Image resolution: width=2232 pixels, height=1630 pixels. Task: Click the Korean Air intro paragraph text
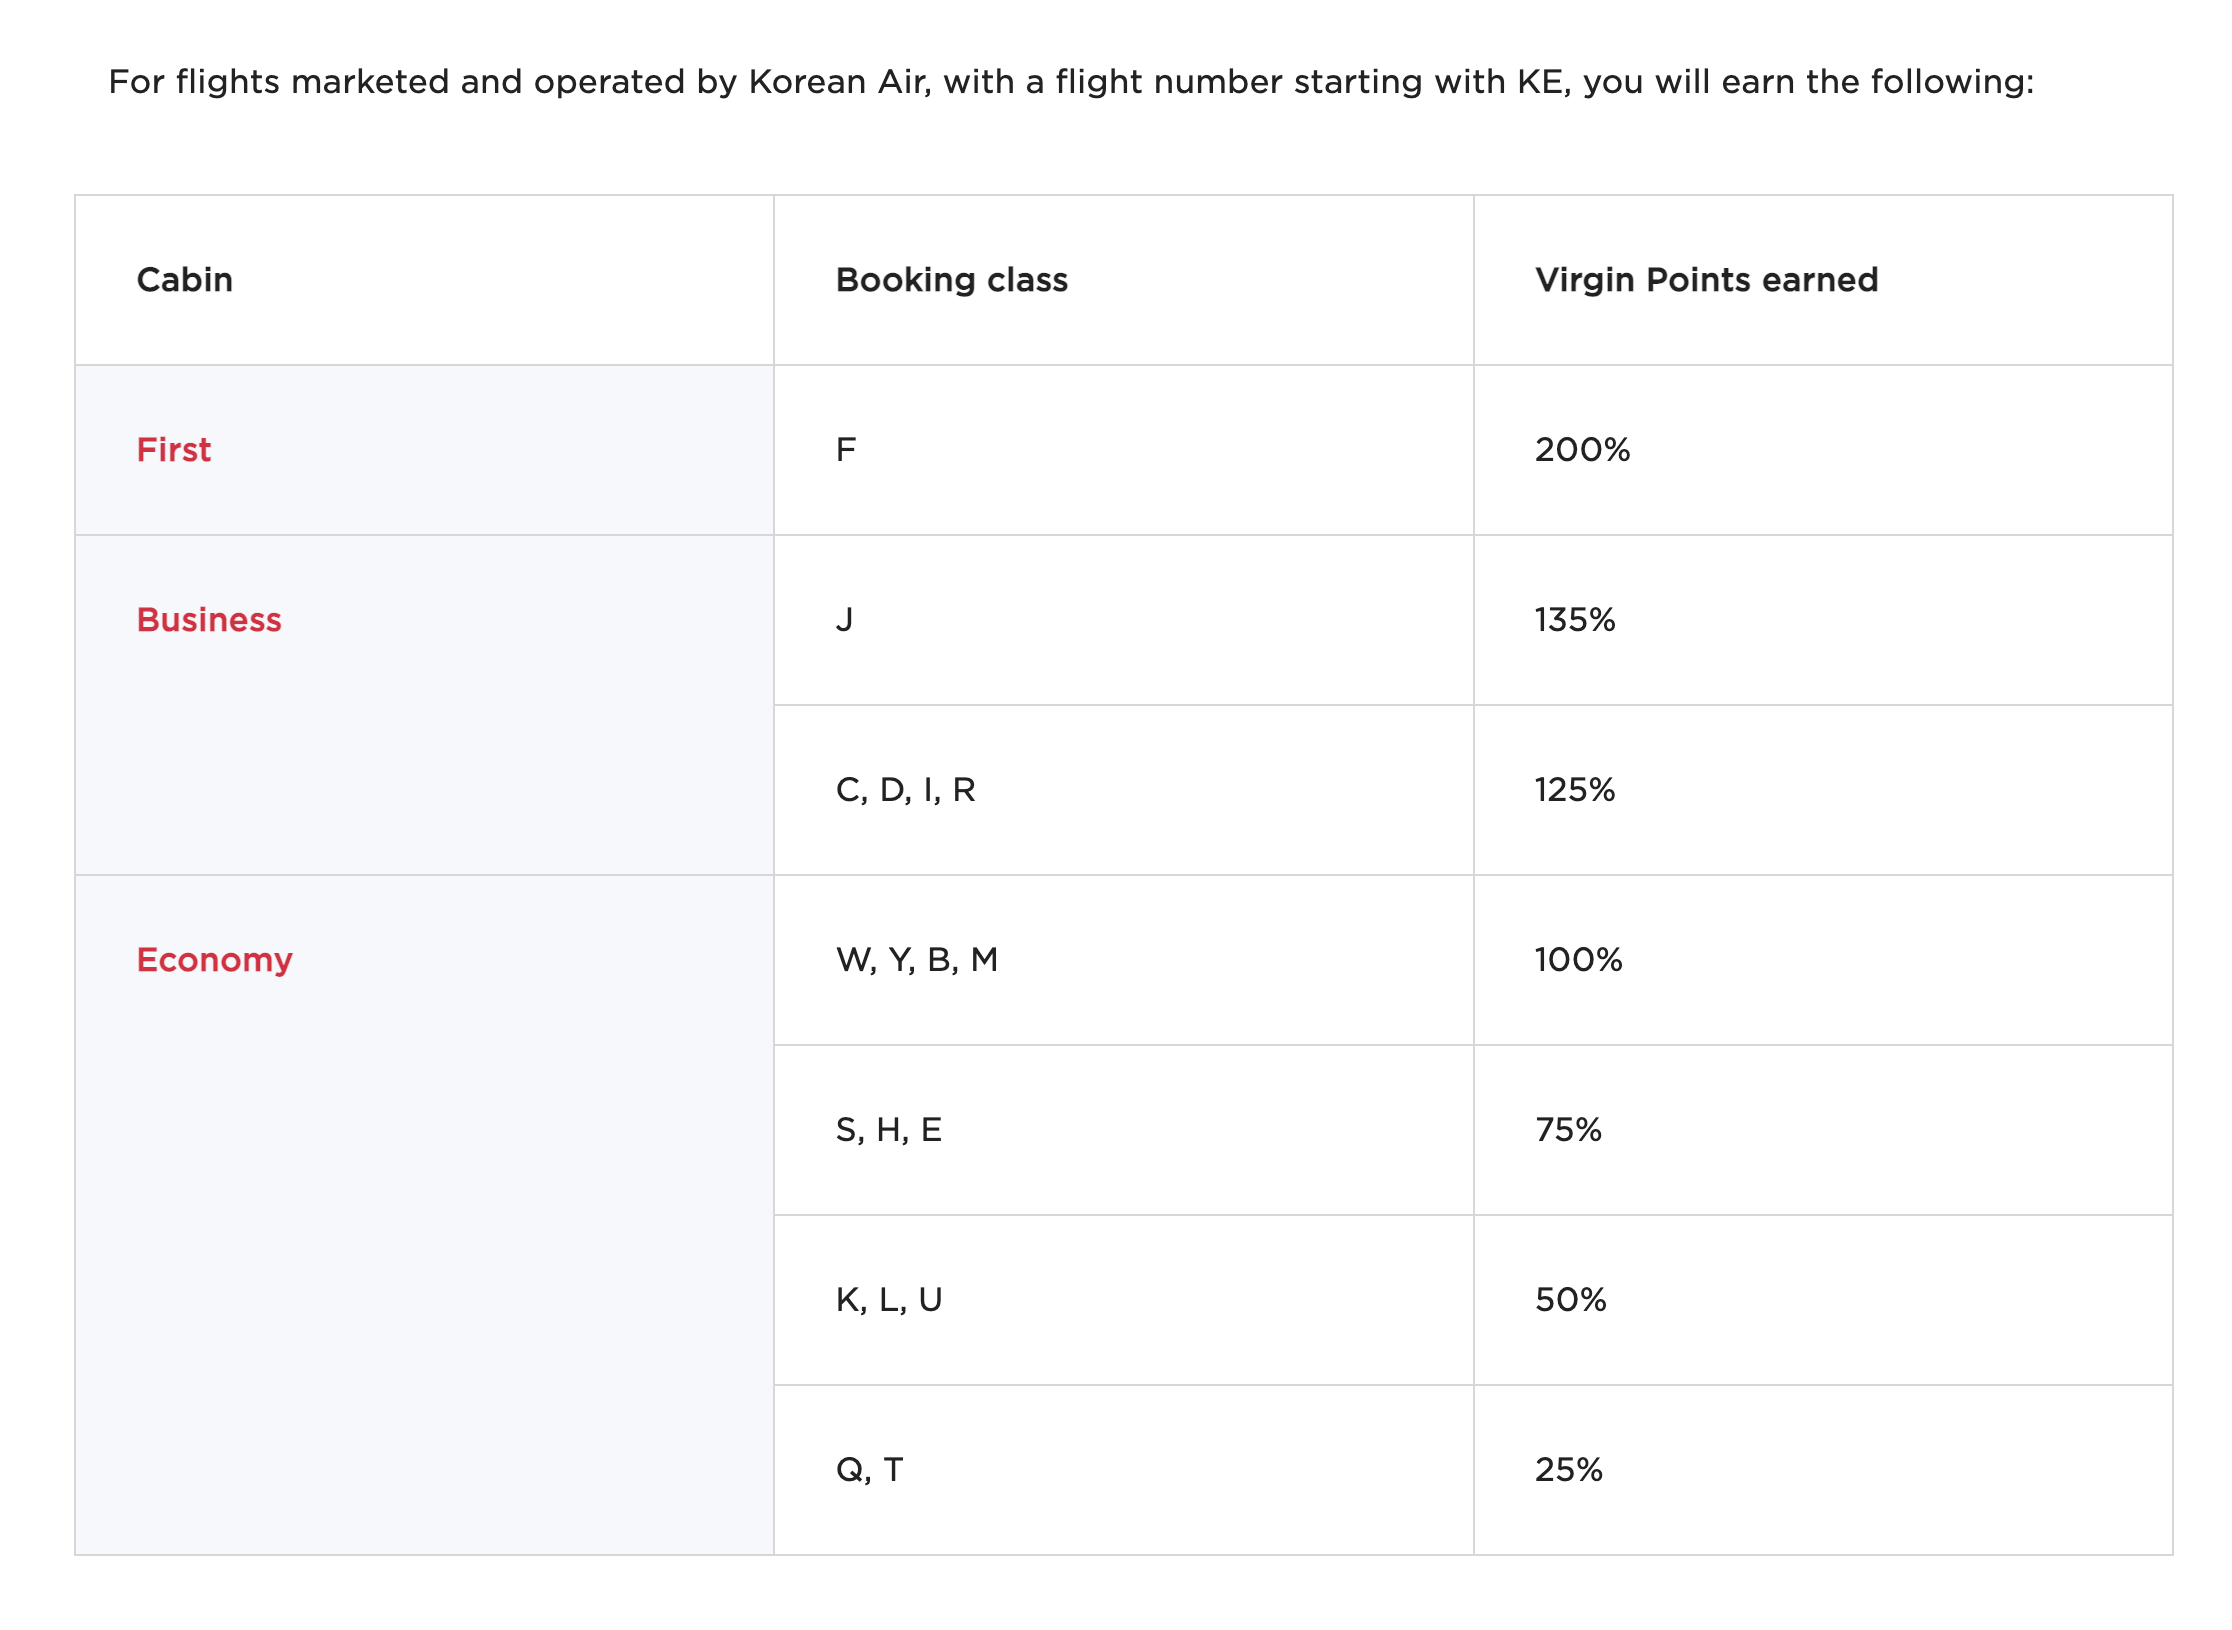(1070, 82)
